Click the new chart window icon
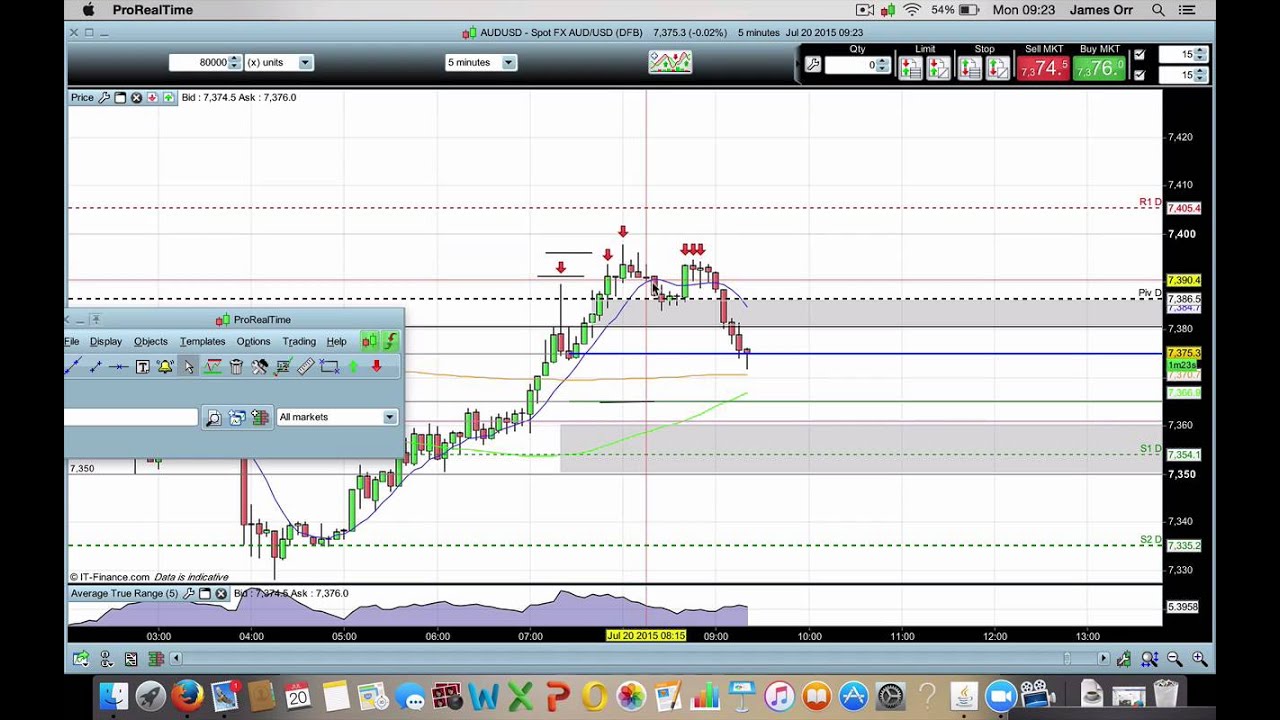The image size is (1280, 720). [x=237, y=417]
